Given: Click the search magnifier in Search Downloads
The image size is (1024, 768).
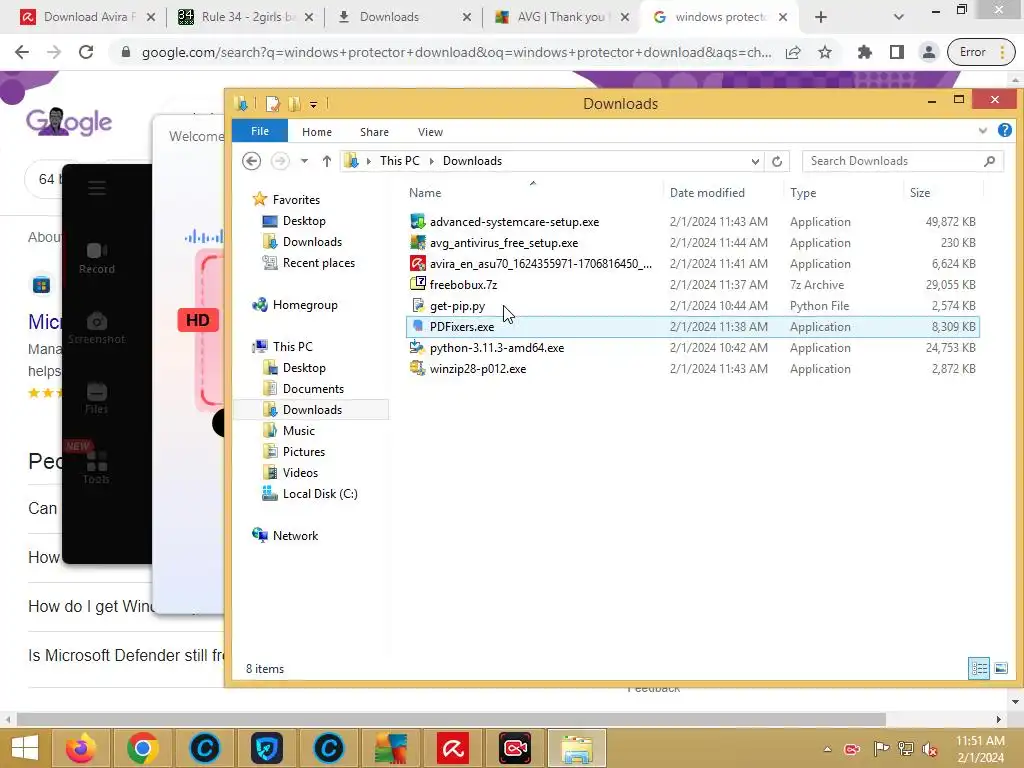Looking at the screenshot, I should 989,161.
